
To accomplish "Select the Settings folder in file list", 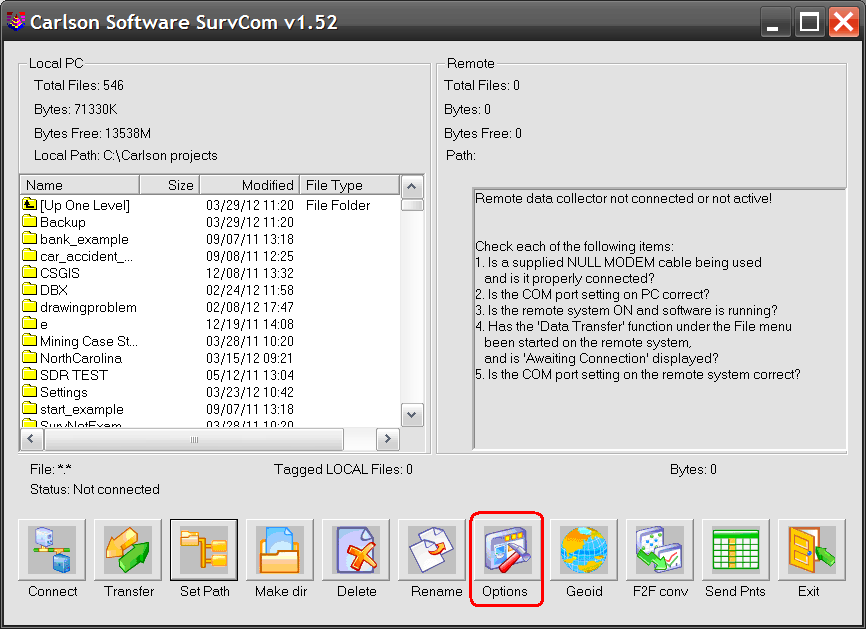I will tap(55, 393).
